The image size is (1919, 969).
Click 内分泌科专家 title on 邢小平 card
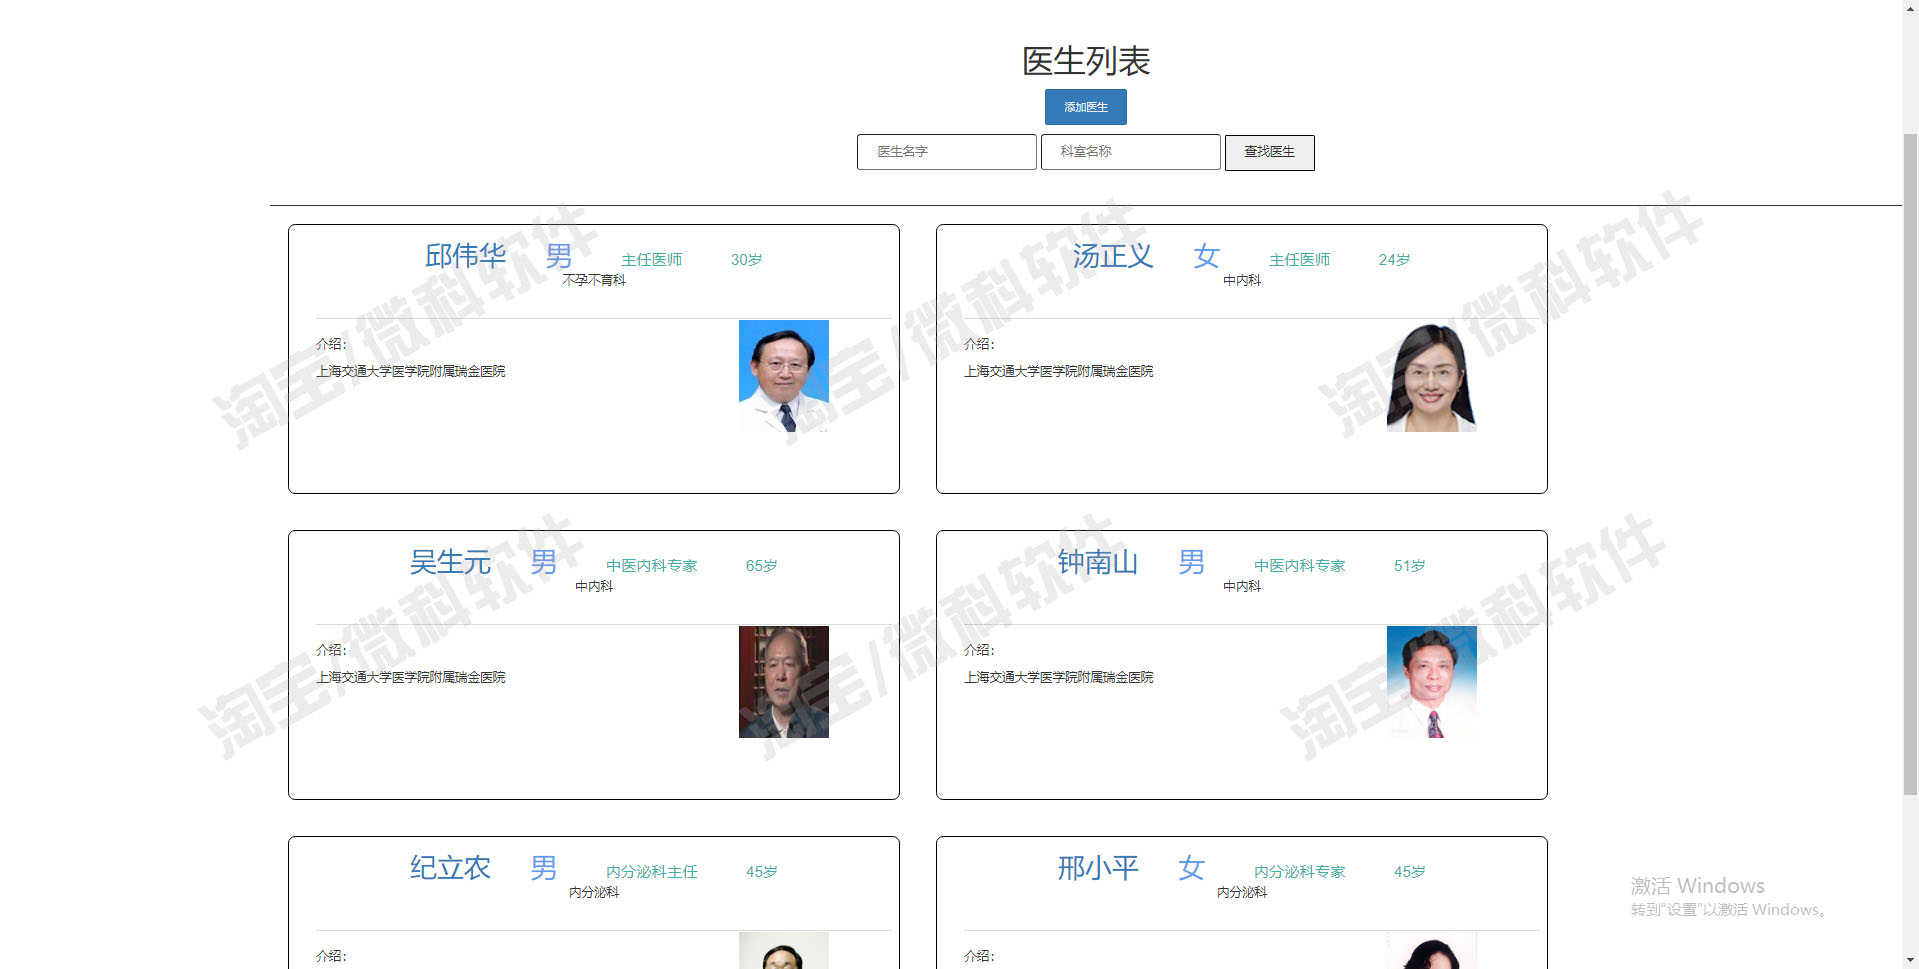tap(1300, 872)
